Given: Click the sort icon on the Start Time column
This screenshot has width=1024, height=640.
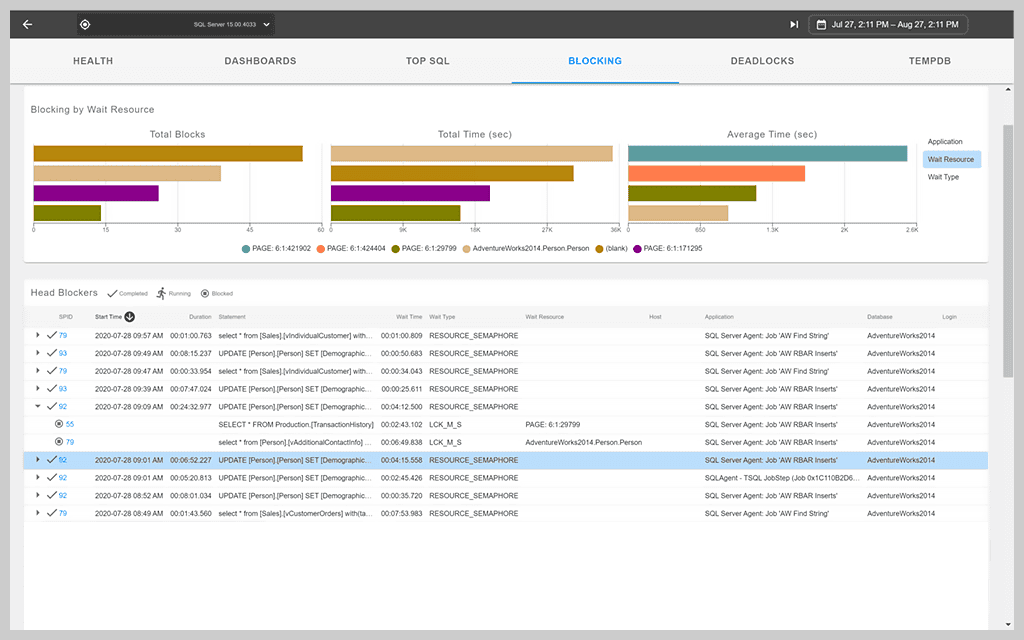Looking at the screenshot, I should [x=128, y=316].
